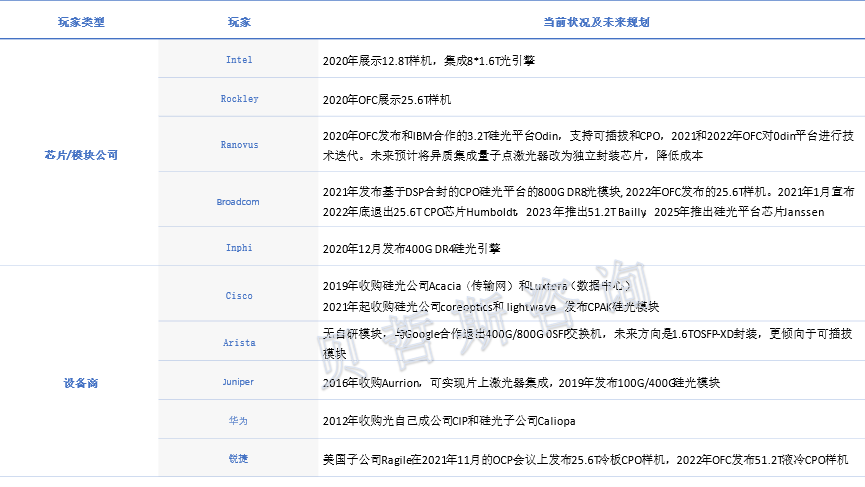Screen dimensions: 865x487
Task: Click the 华为 player name
Action: [x=239, y=421]
